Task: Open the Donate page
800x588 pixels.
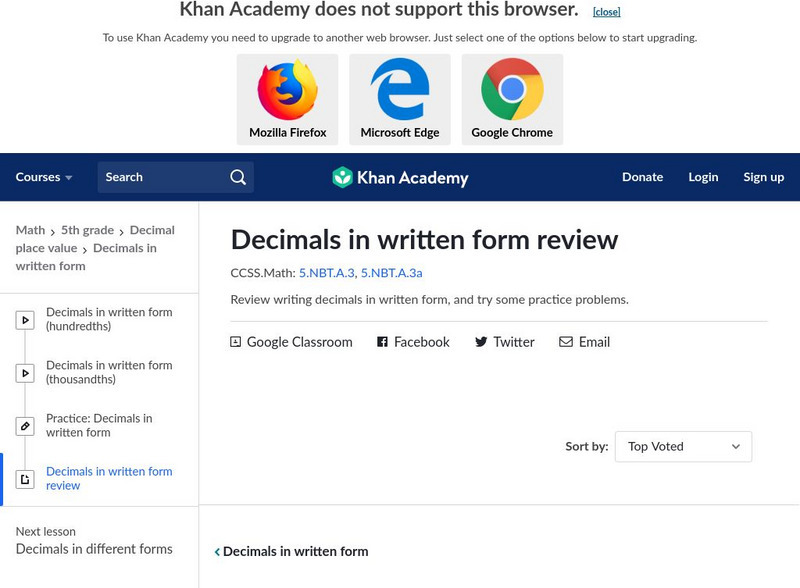Action: (x=642, y=177)
